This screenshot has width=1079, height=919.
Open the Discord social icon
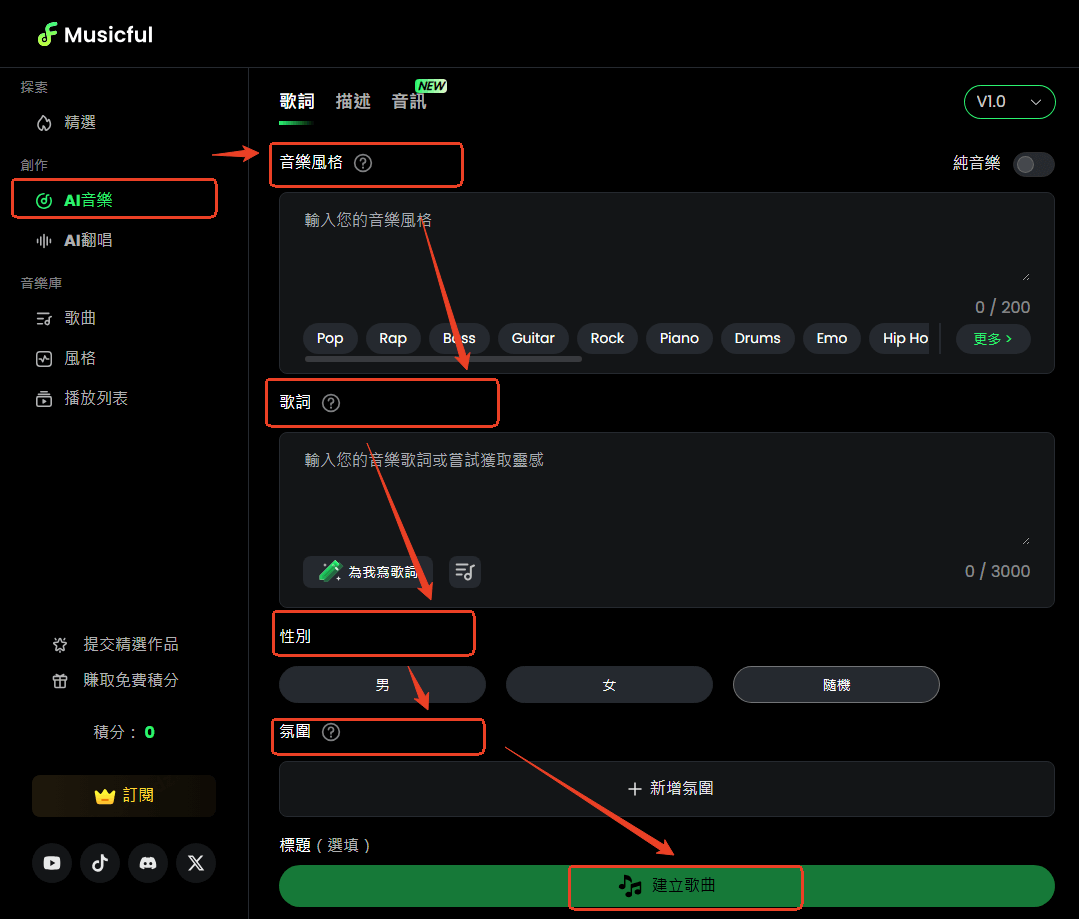tap(148, 863)
